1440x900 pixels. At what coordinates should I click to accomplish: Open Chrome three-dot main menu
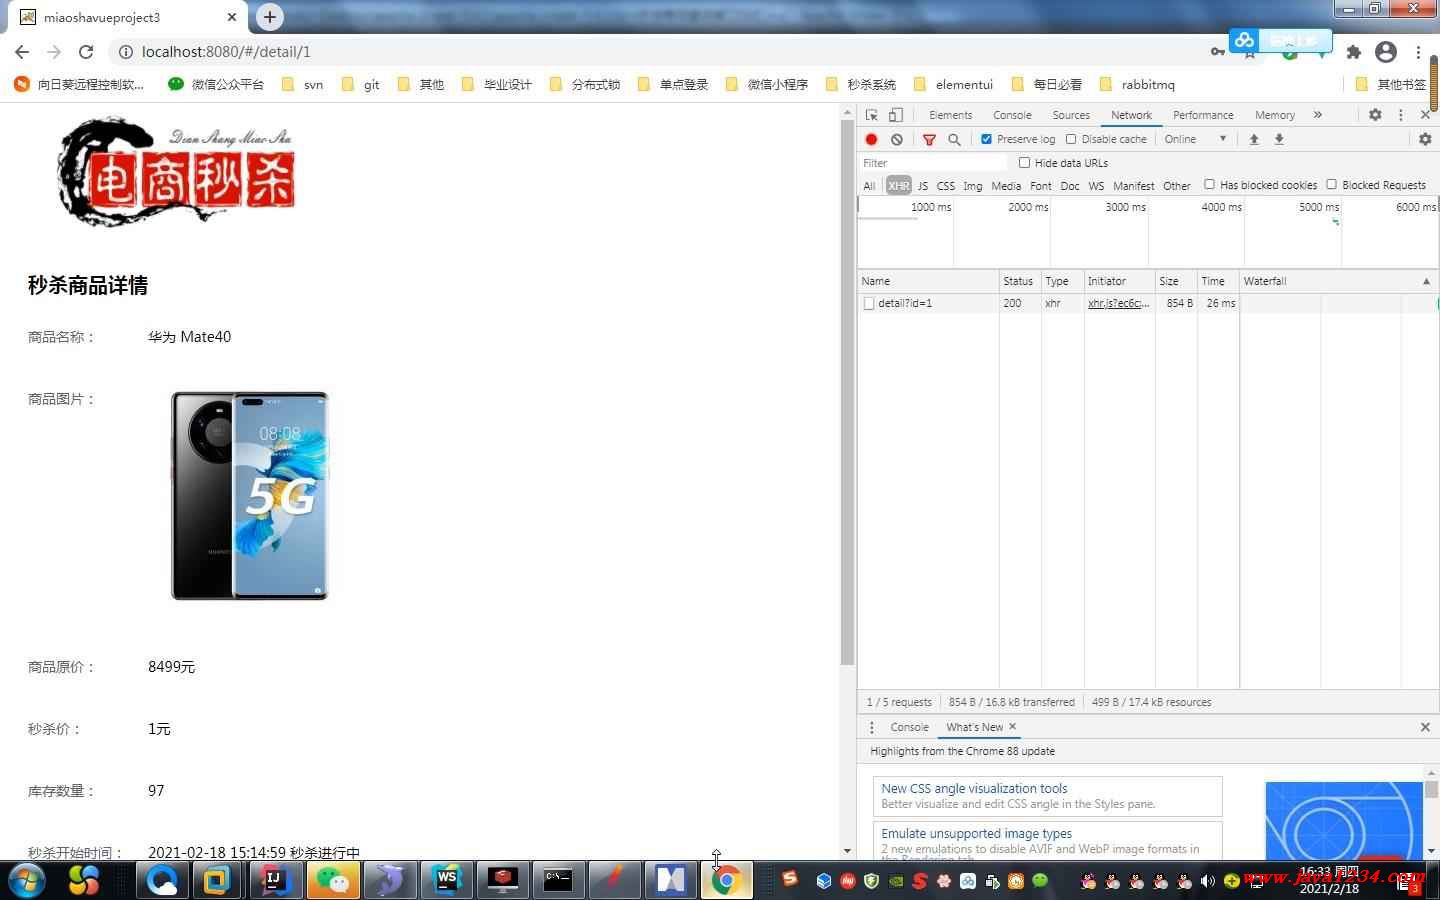point(1418,52)
